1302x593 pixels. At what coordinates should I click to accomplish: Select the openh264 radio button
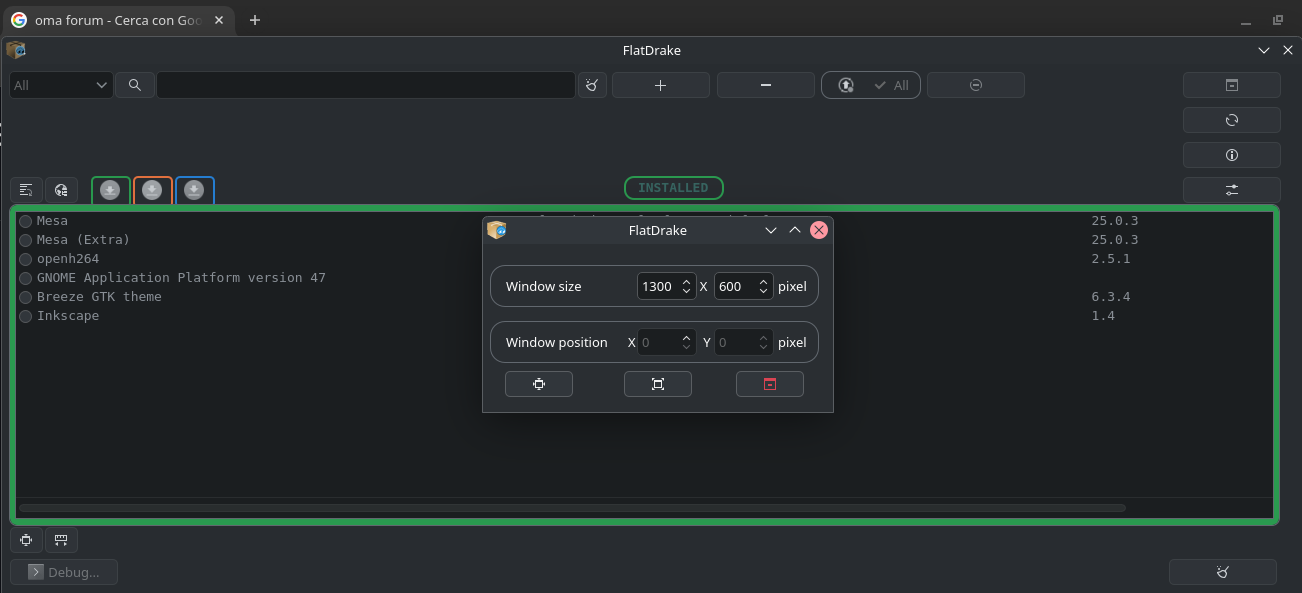pyautogui.click(x=26, y=259)
